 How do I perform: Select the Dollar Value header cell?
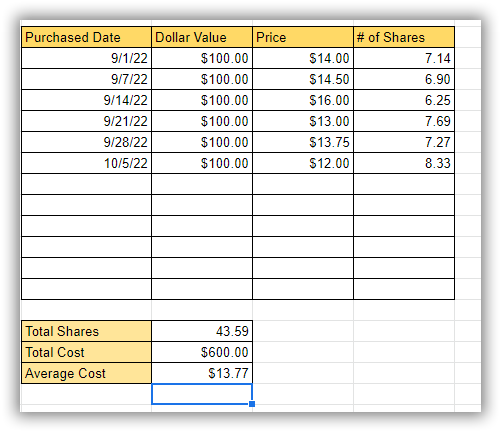pyautogui.click(x=202, y=37)
